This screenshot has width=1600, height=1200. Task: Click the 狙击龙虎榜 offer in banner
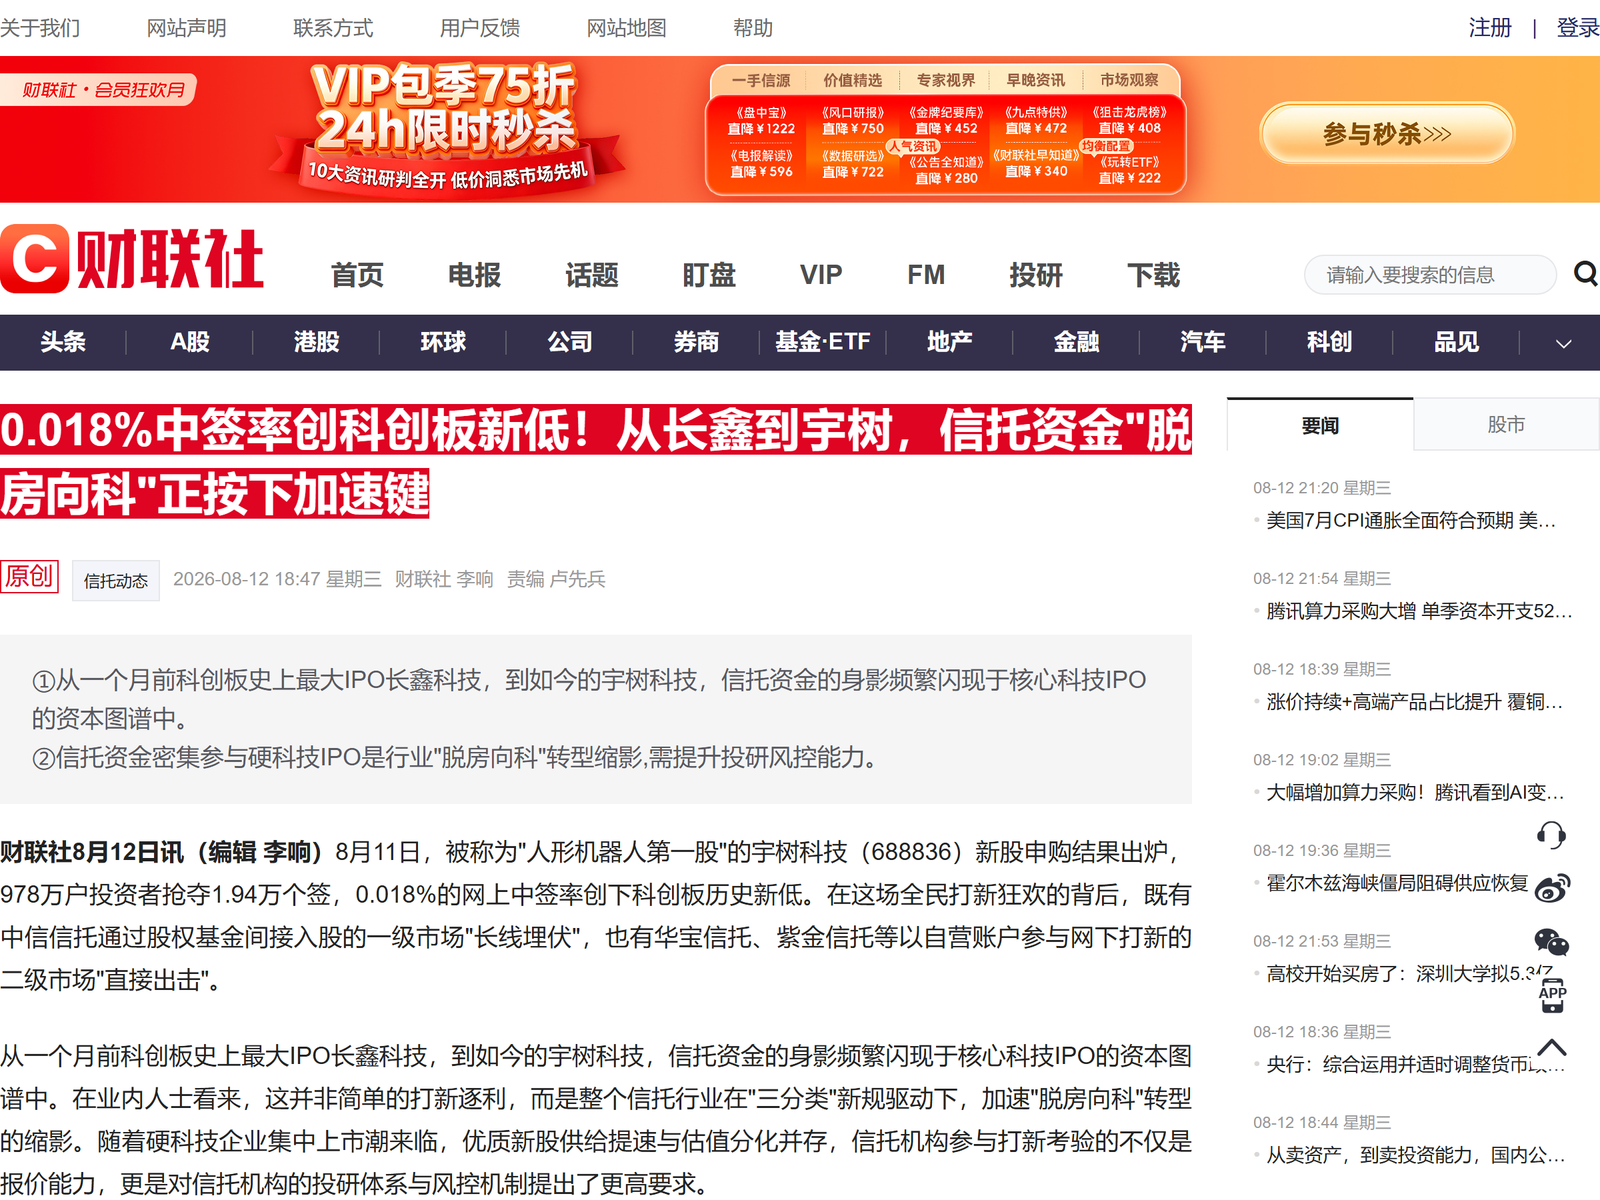click(1130, 120)
